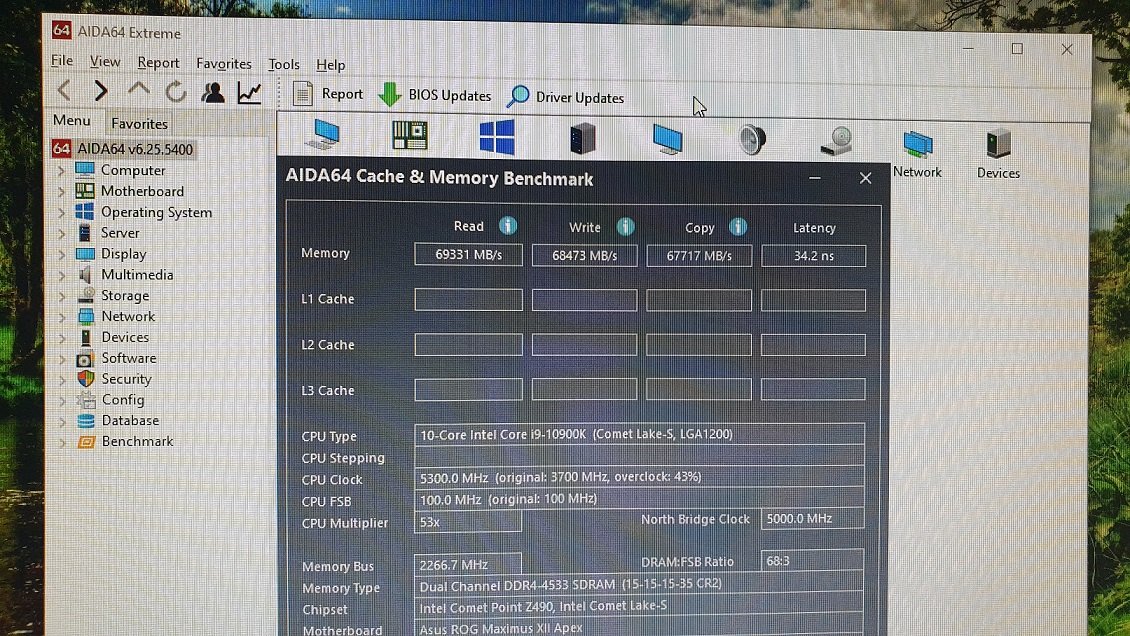The height and width of the screenshot is (636, 1130).
Task: Open the Computer icon in the main pane
Action: coord(323,134)
